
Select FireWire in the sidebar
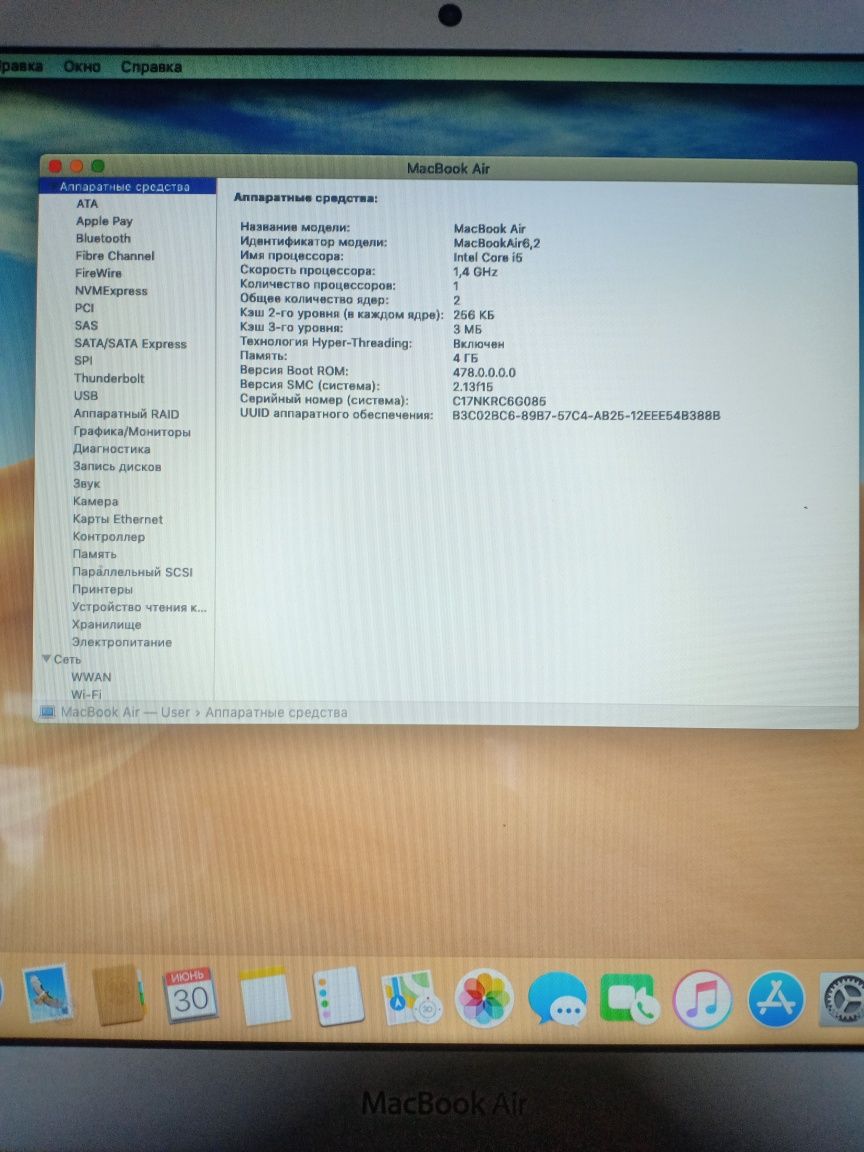[x=98, y=273]
